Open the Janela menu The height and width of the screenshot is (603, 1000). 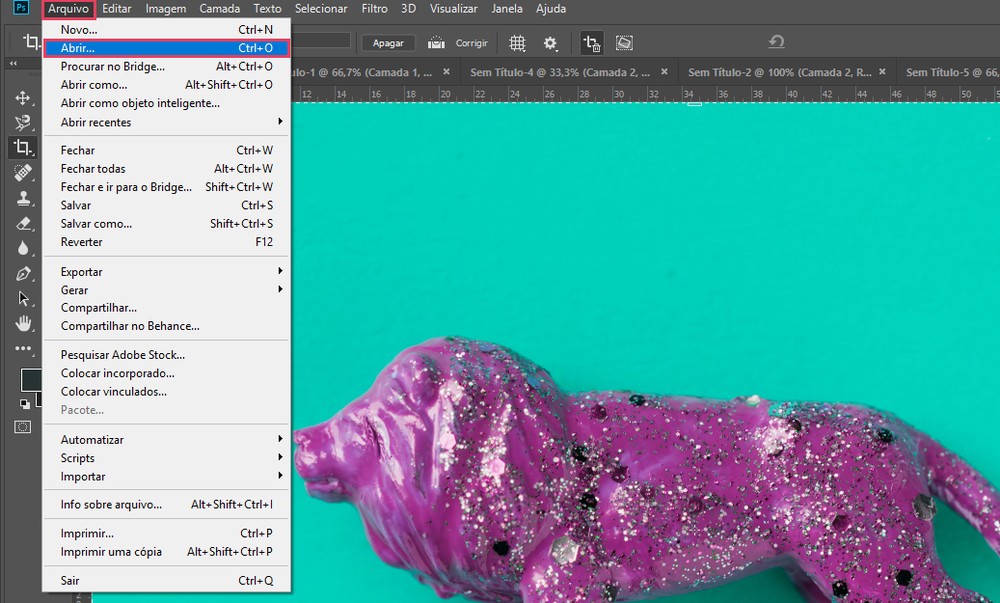[x=507, y=8]
